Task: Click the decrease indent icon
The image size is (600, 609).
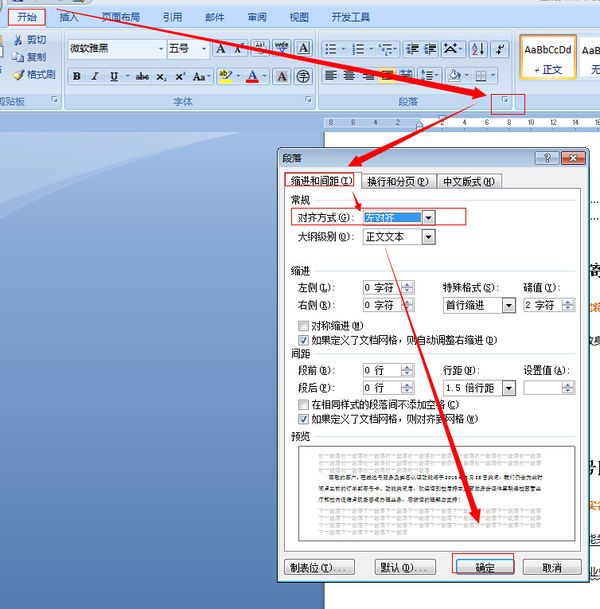Action: 412,49
